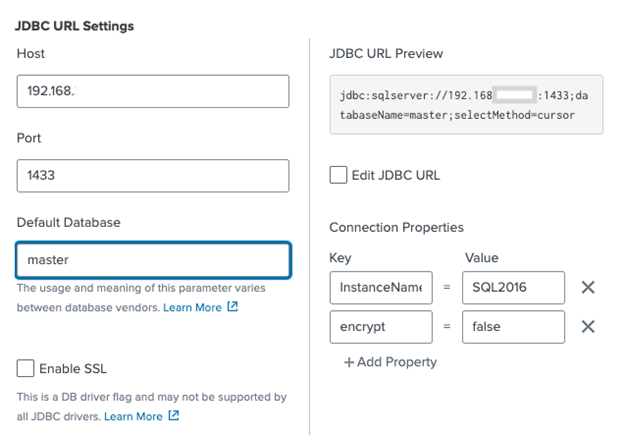Viewport: 624px width, 435px height.
Task: Delete the encrypt property row
Action: pyautogui.click(x=588, y=326)
